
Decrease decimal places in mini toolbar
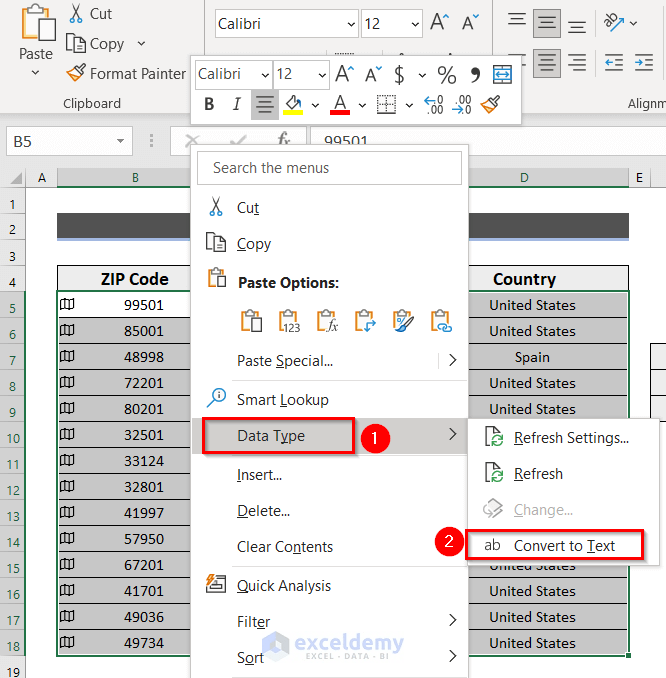coord(461,105)
